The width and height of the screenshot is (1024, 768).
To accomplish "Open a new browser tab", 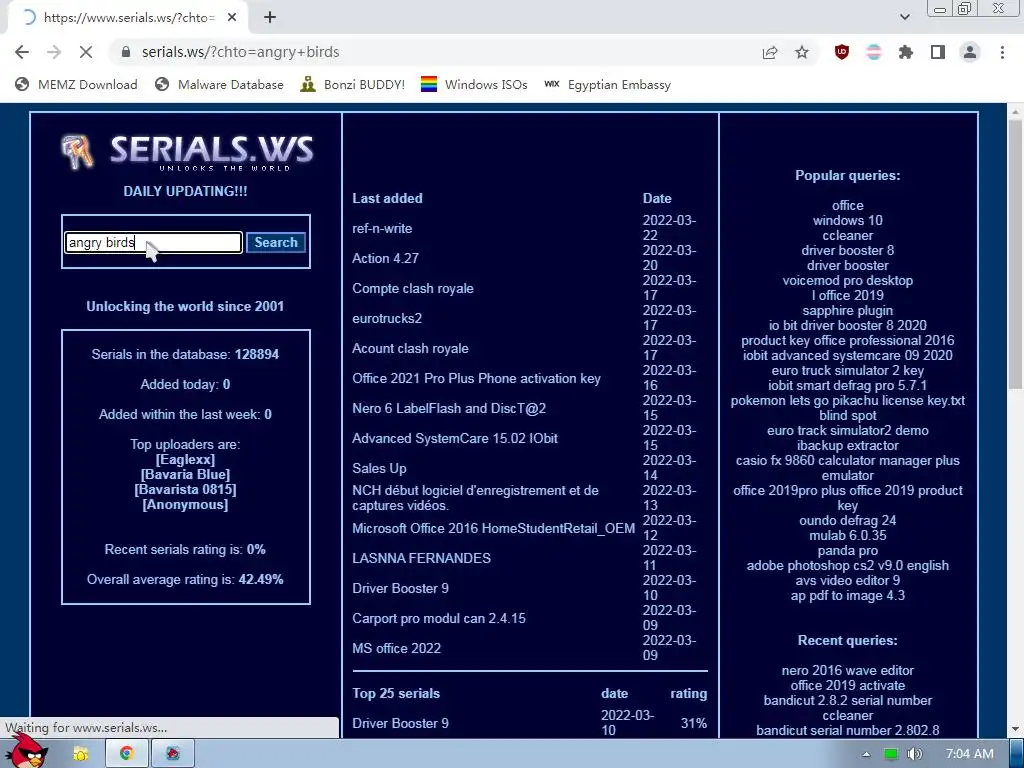I will coord(270,18).
